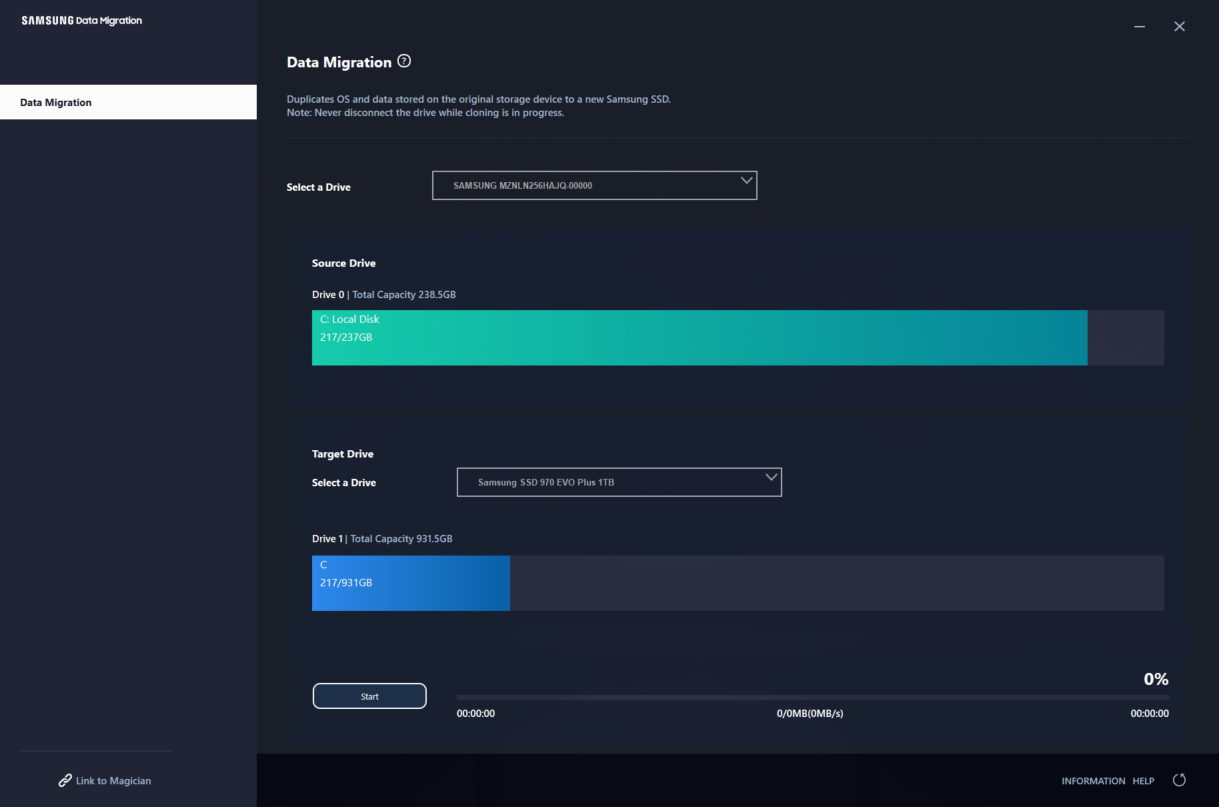Click the Source Drive heading
Viewport: 1219px width, 807px height.
[x=344, y=263]
